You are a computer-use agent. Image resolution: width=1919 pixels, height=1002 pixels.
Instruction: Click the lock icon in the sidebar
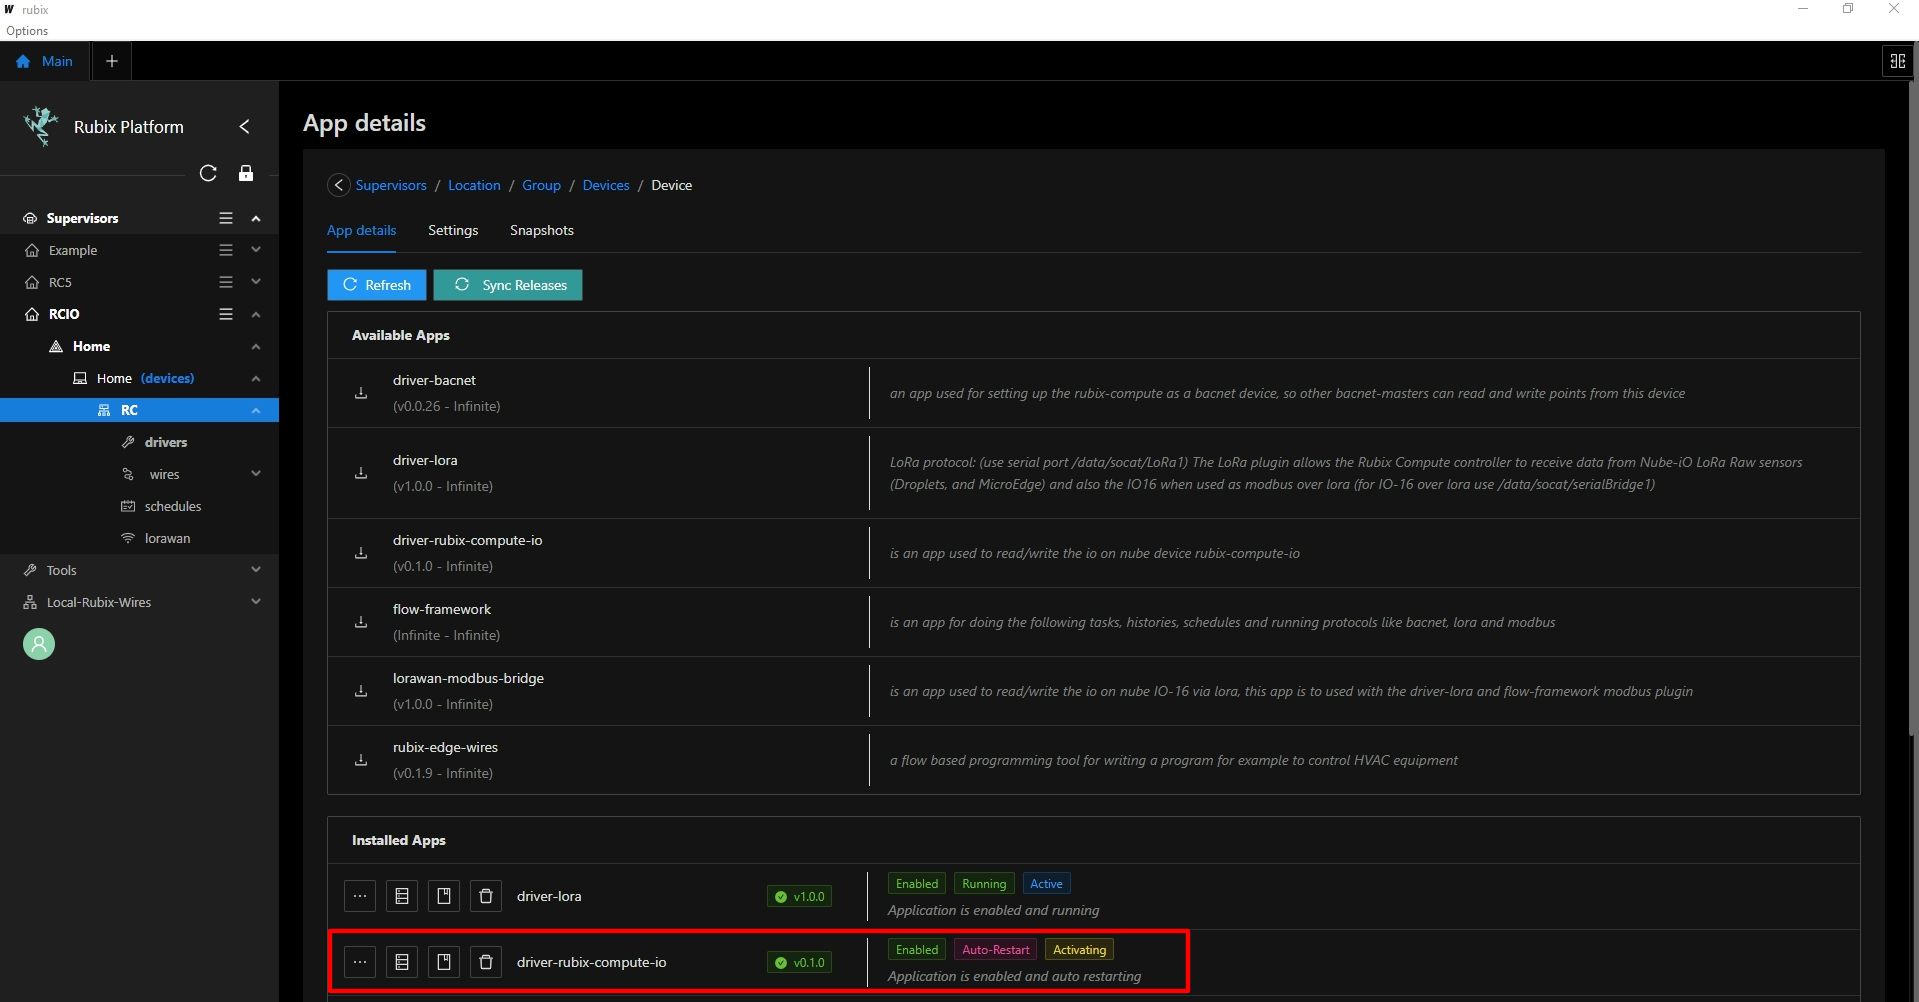(246, 173)
